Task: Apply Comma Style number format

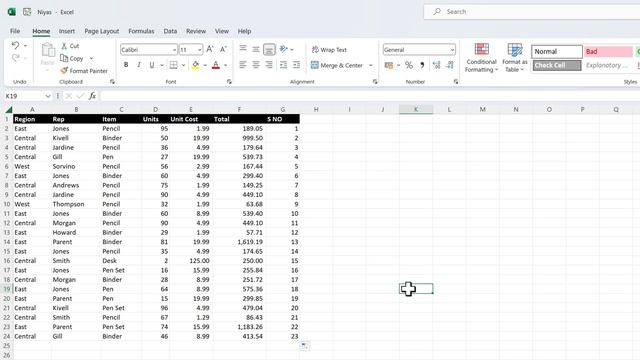Action: point(422,65)
